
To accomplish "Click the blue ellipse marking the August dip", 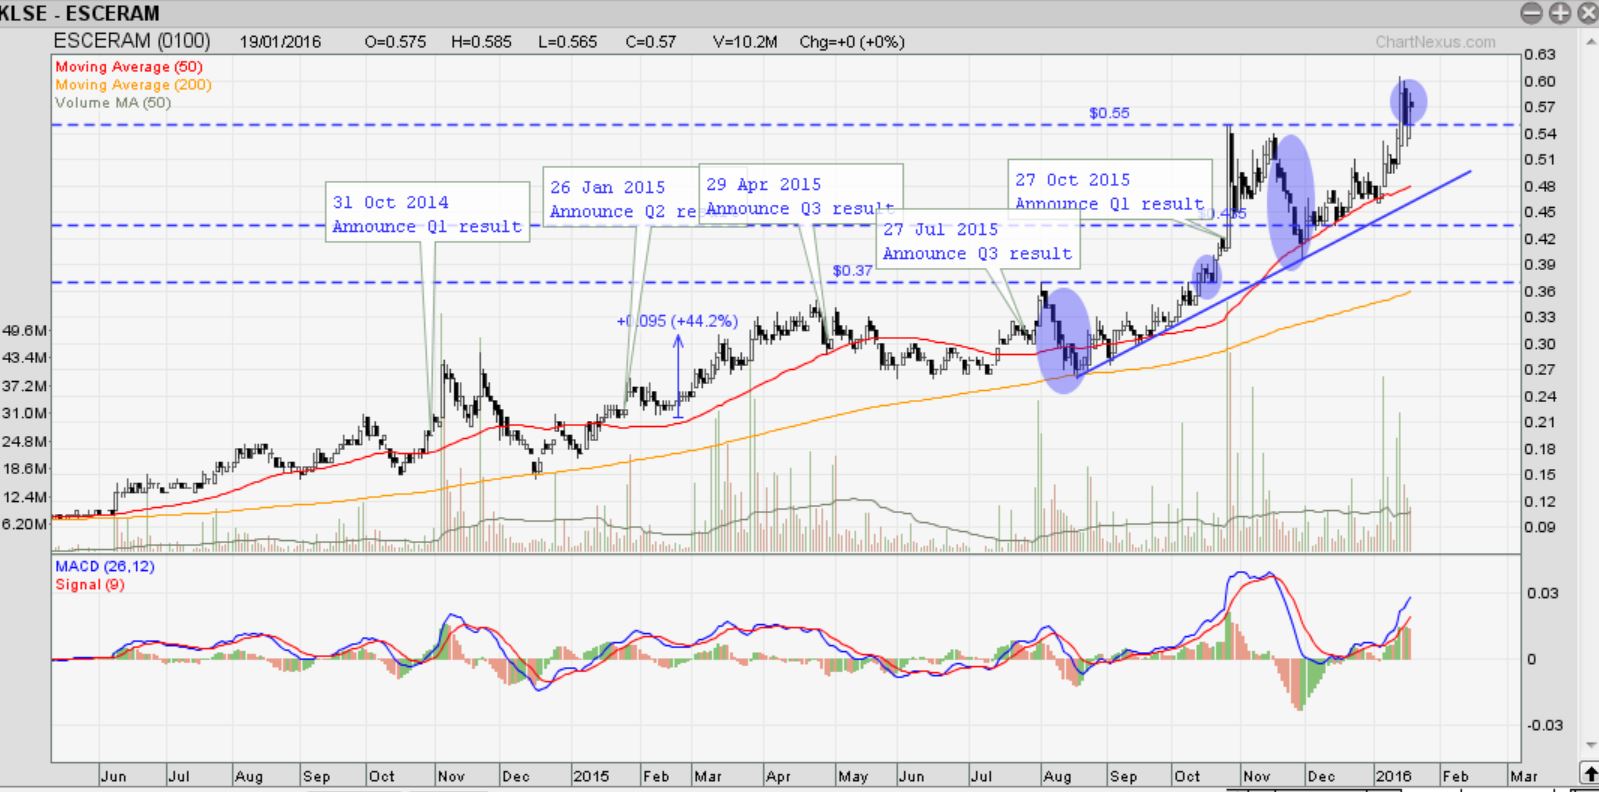I will click(1063, 340).
